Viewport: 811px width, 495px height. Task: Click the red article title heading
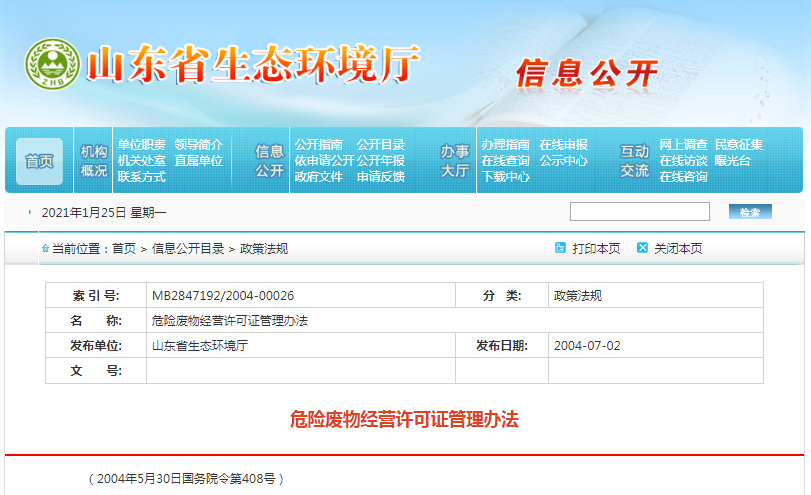click(404, 419)
